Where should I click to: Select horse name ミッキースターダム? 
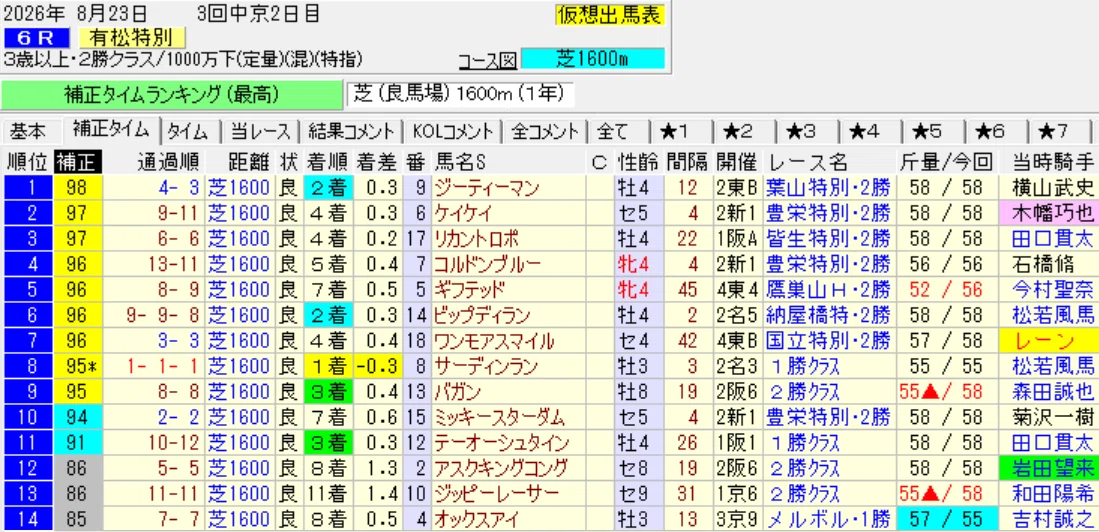pos(498,416)
